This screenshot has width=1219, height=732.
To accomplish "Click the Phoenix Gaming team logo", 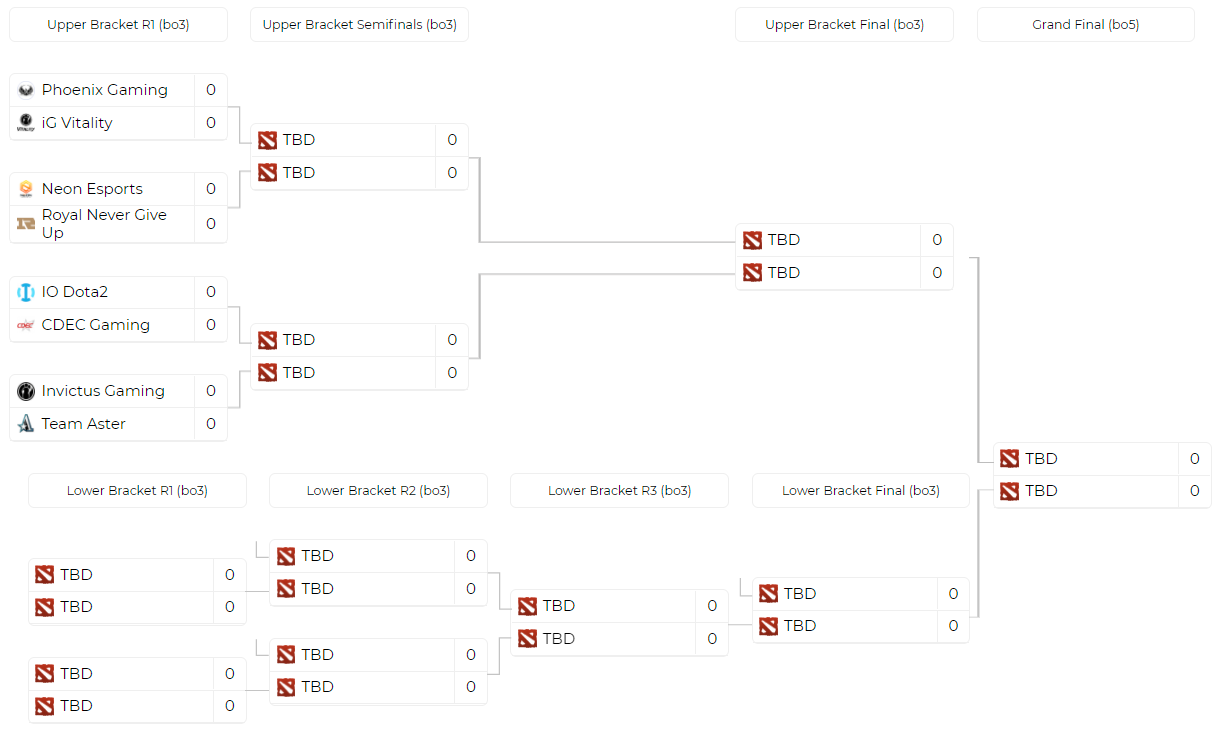I will (x=26, y=90).
